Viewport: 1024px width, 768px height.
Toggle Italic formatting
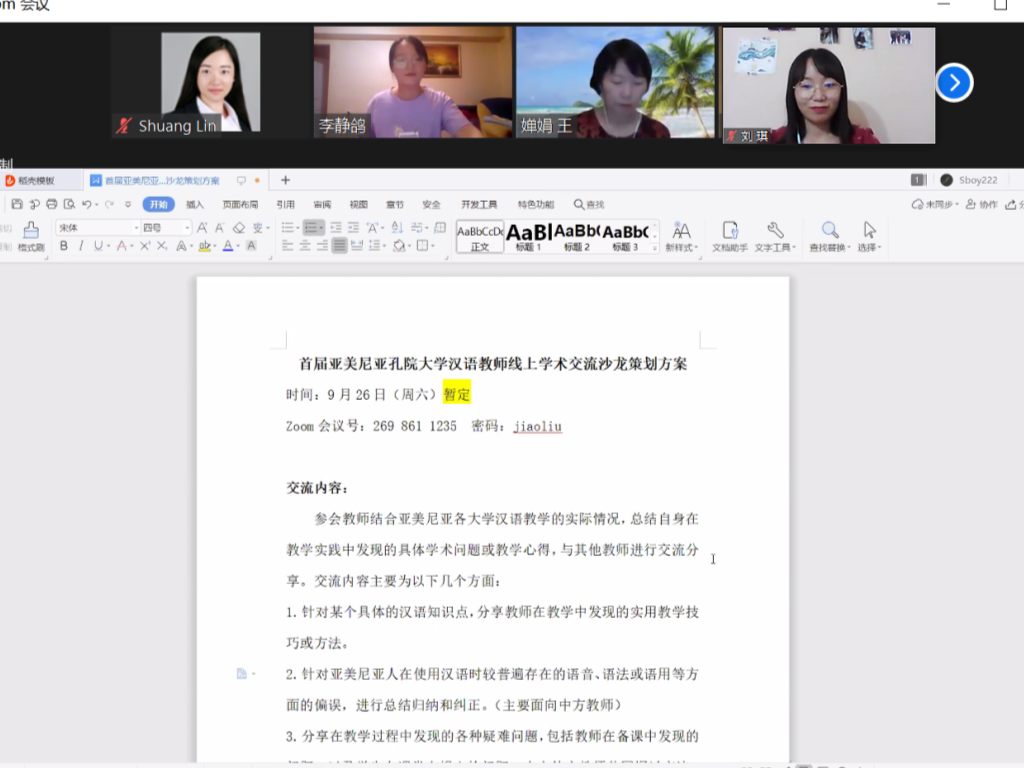(81, 246)
